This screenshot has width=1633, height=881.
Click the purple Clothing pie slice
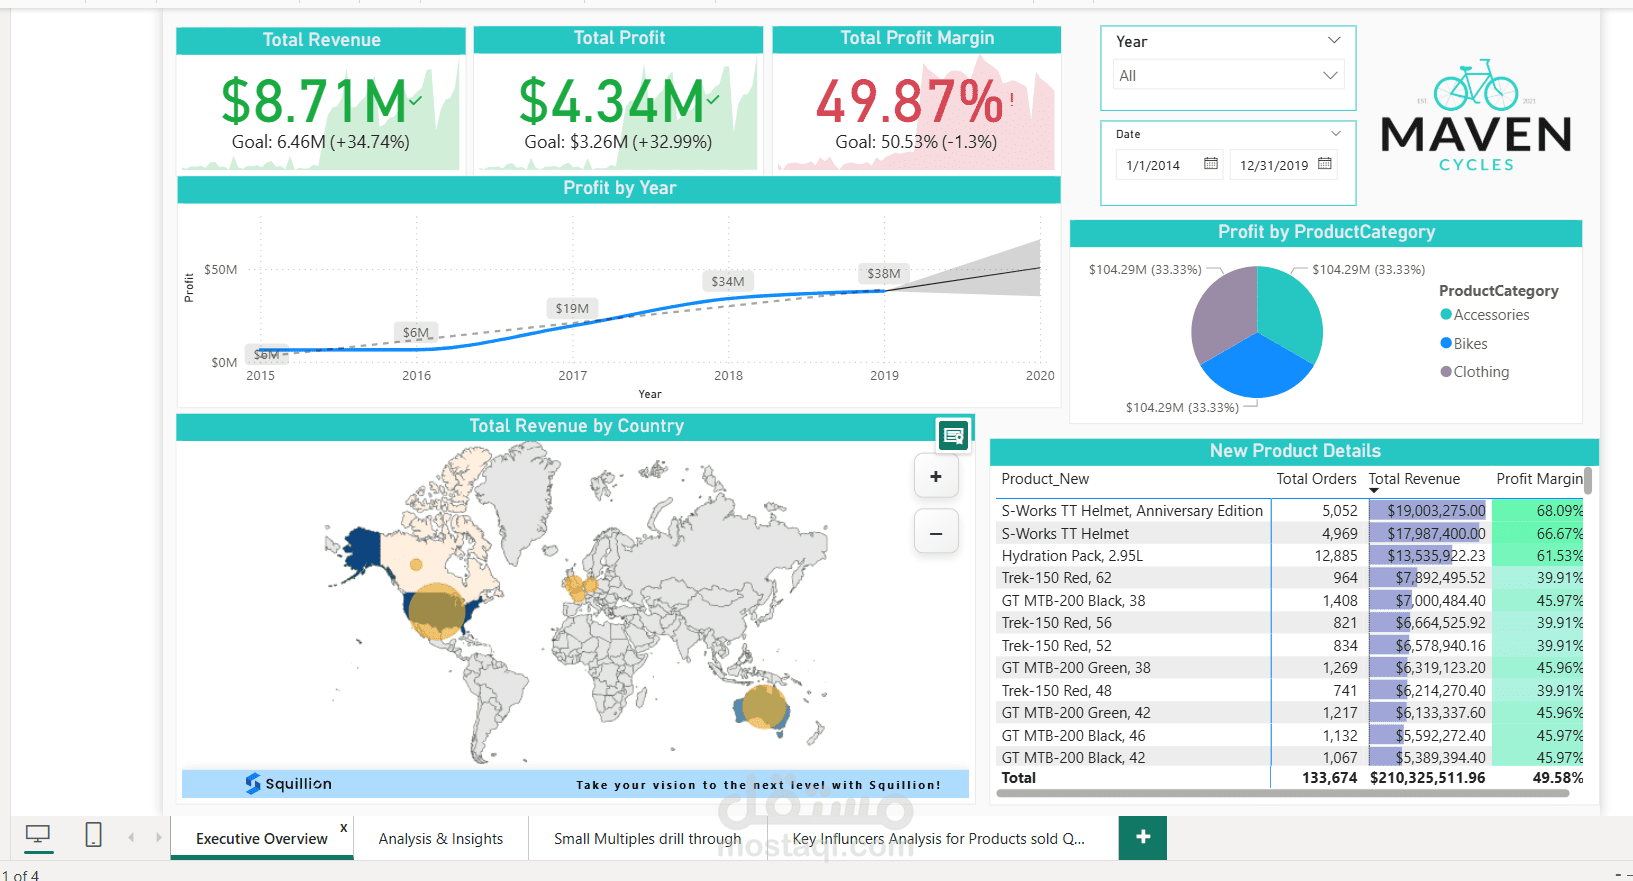coord(1222,312)
